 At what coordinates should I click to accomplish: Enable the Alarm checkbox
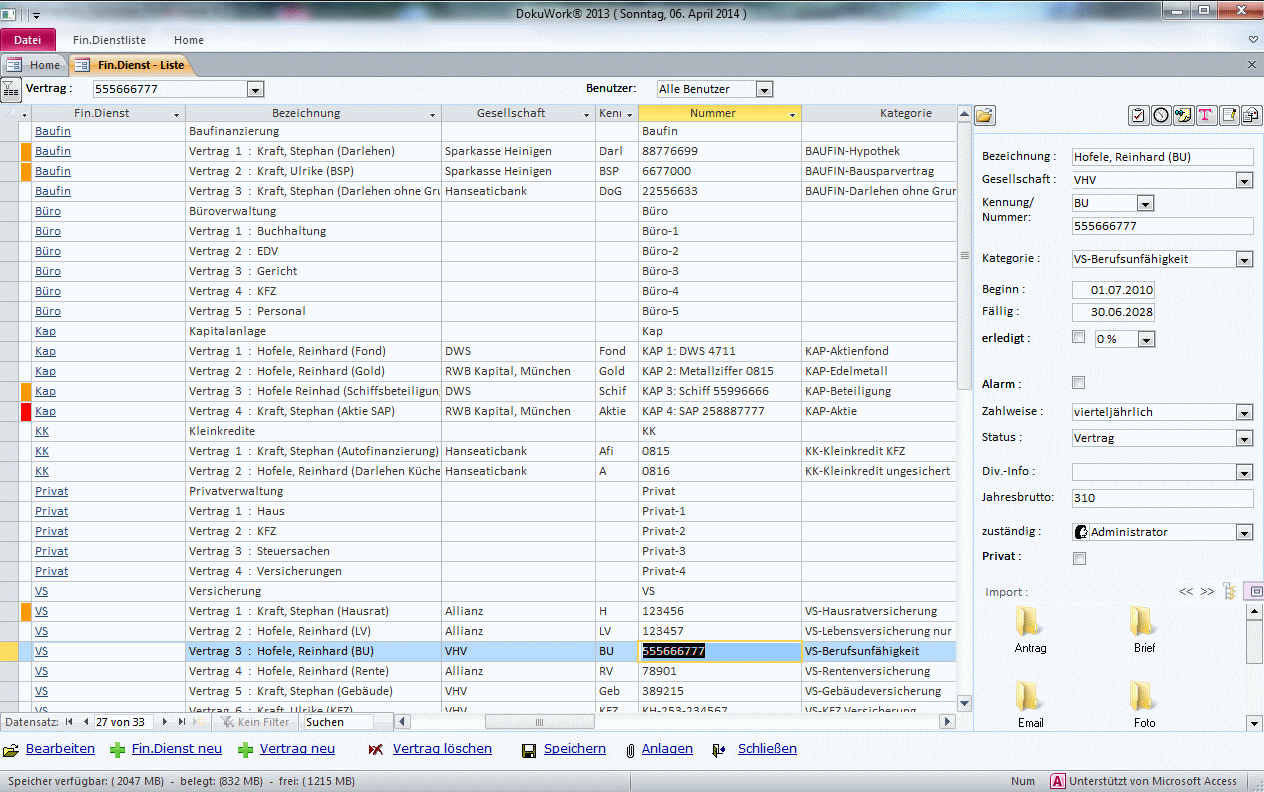coord(1078,383)
